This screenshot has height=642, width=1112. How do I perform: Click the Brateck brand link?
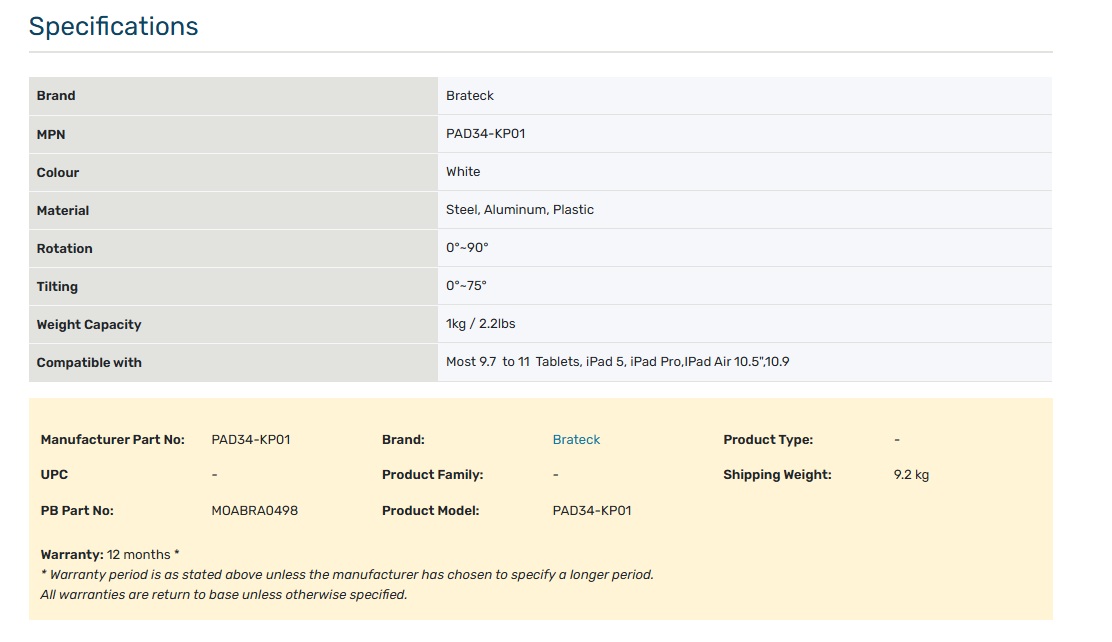(576, 440)
